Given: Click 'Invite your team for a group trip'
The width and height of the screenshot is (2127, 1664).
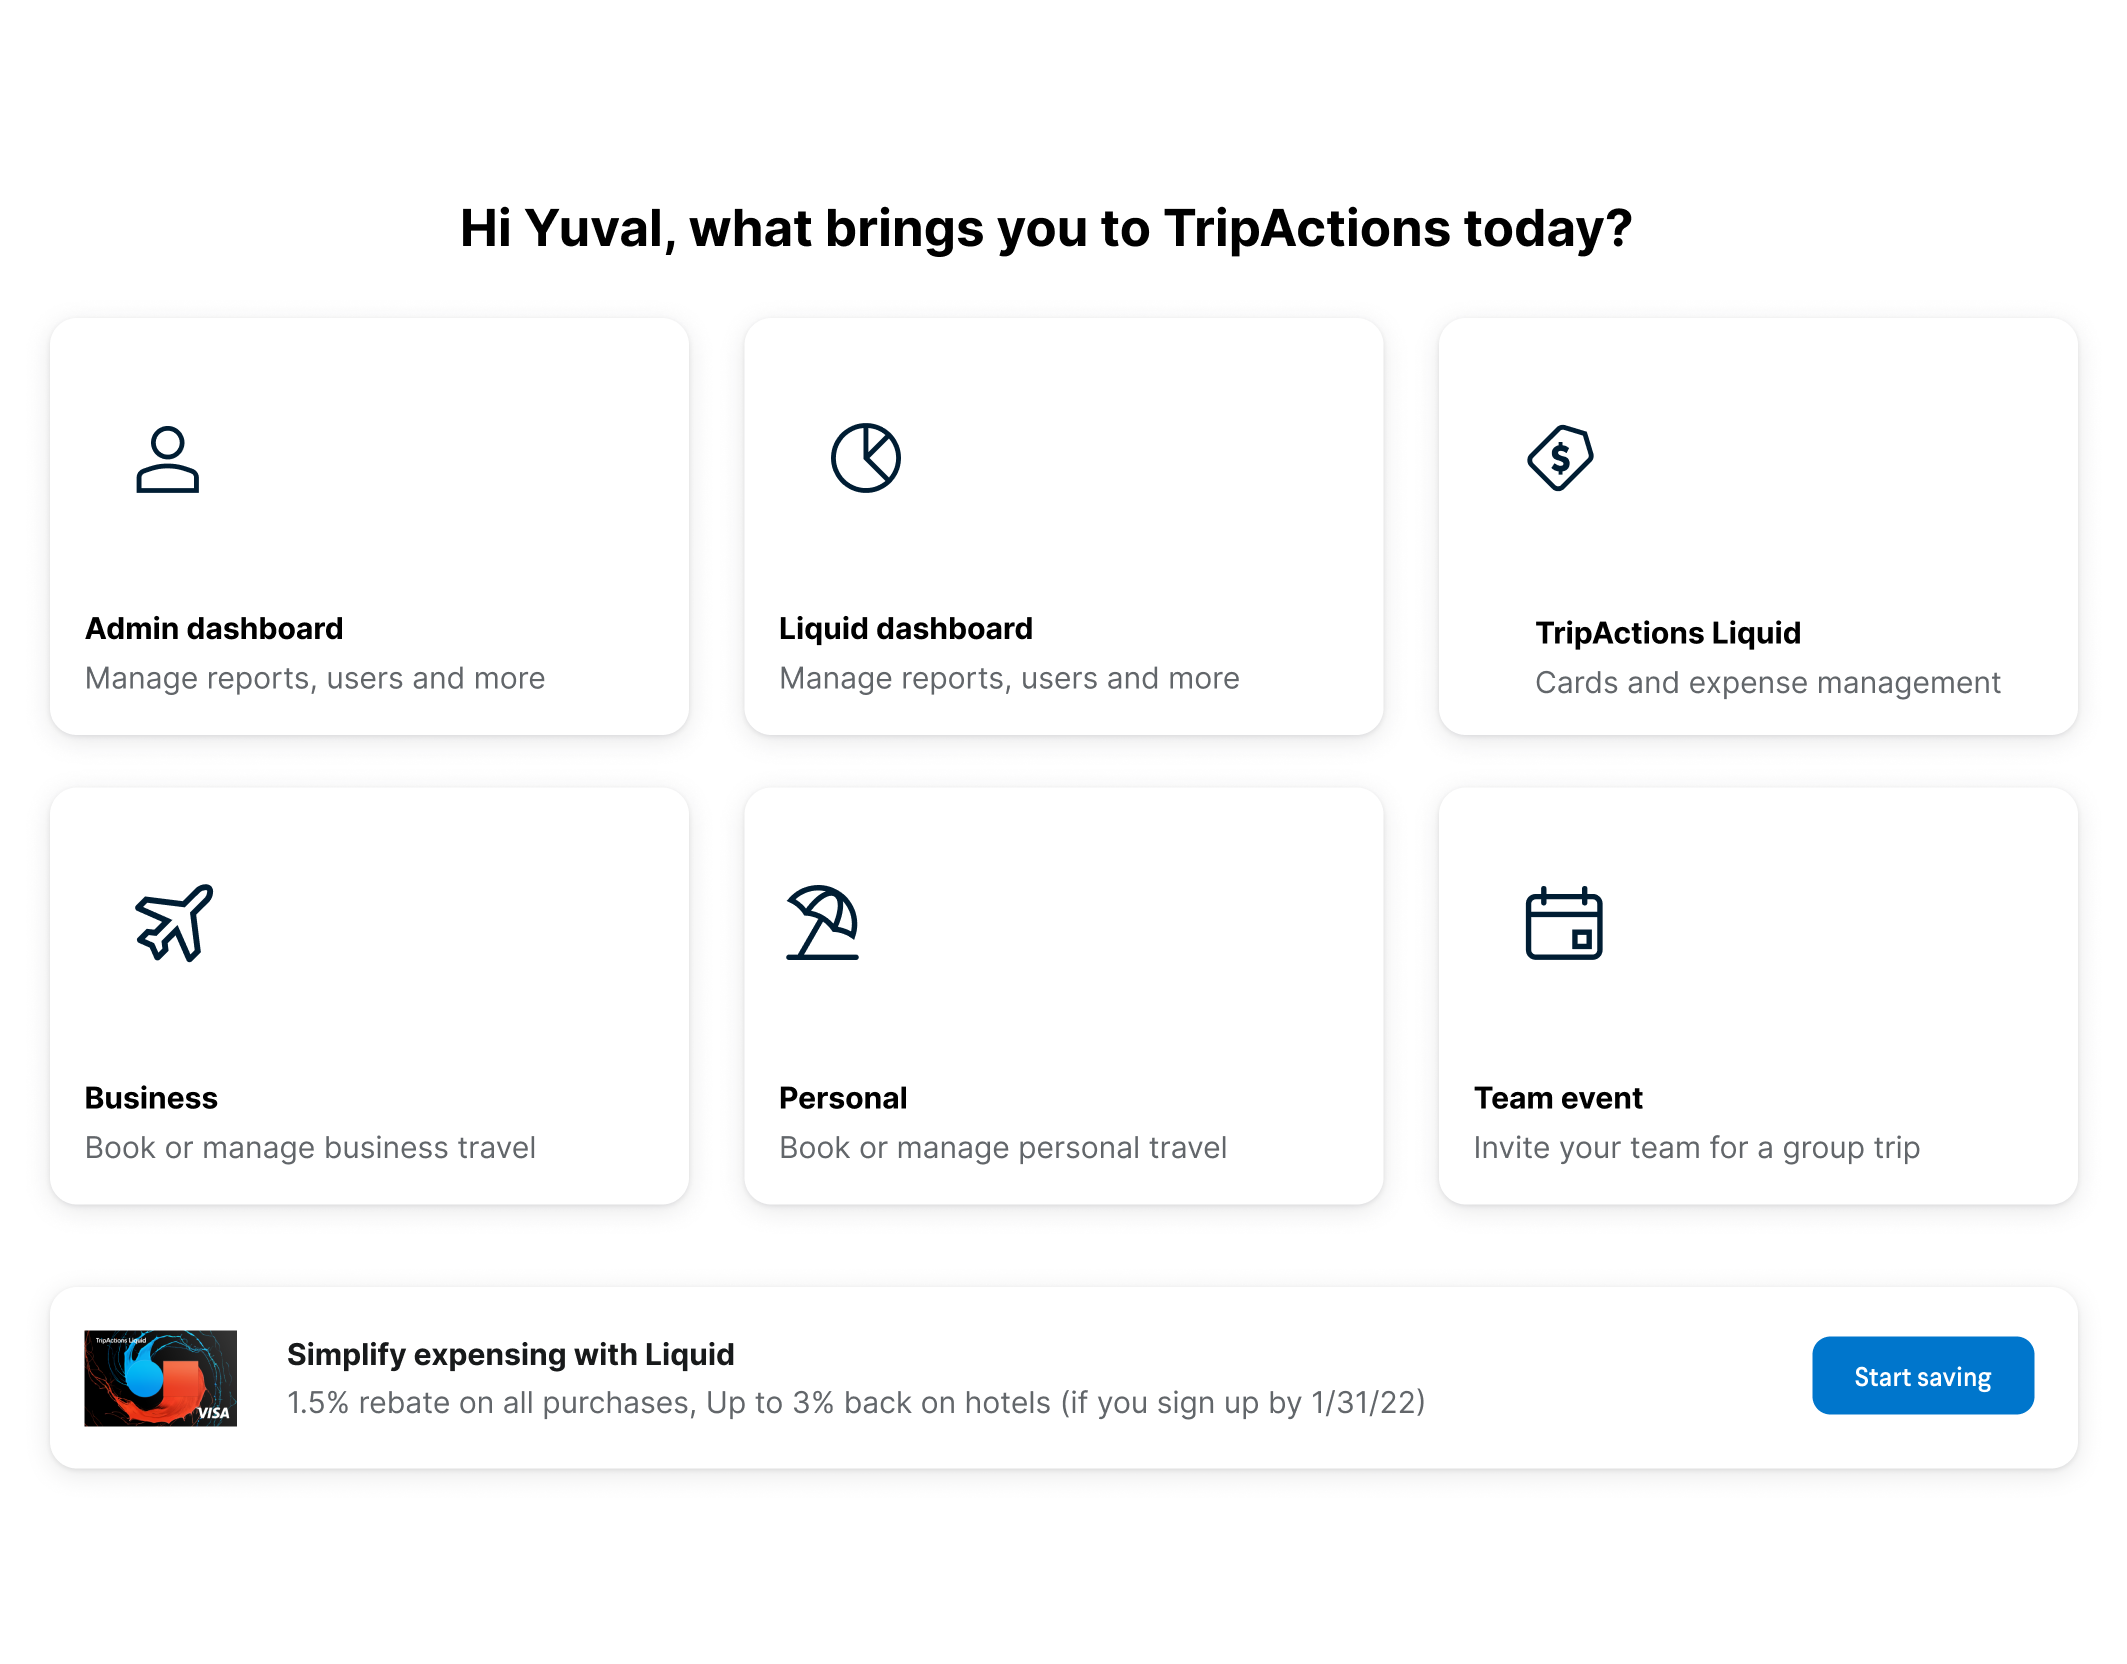Looking at the screenshot, I should 1696,1148.
